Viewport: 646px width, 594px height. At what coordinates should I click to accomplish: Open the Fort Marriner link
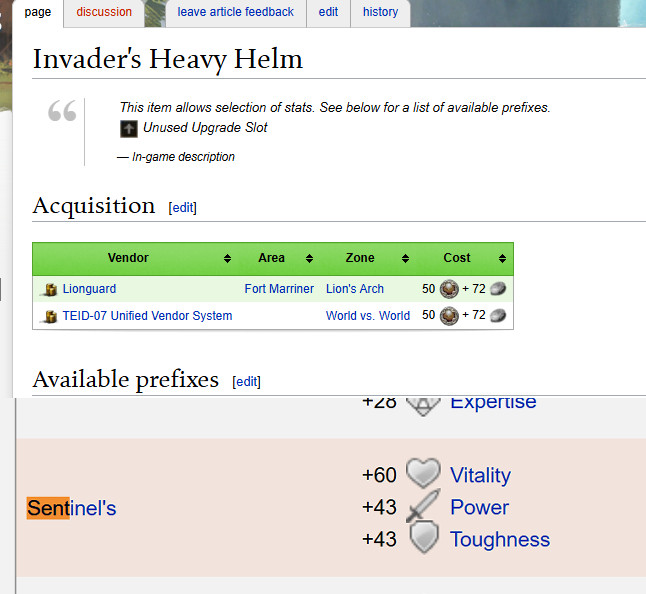[x=279, y=289]
